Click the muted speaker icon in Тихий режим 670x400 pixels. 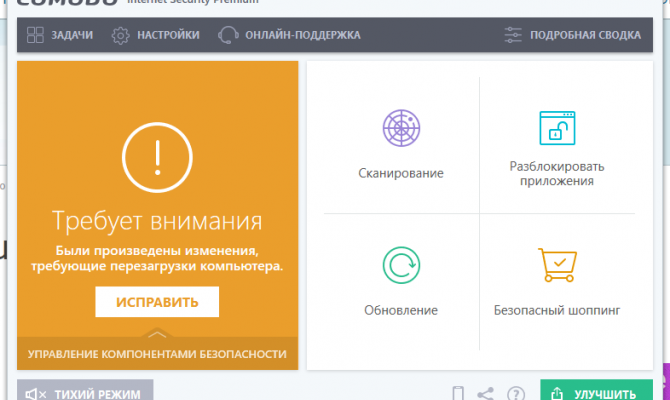pos(35,394)
